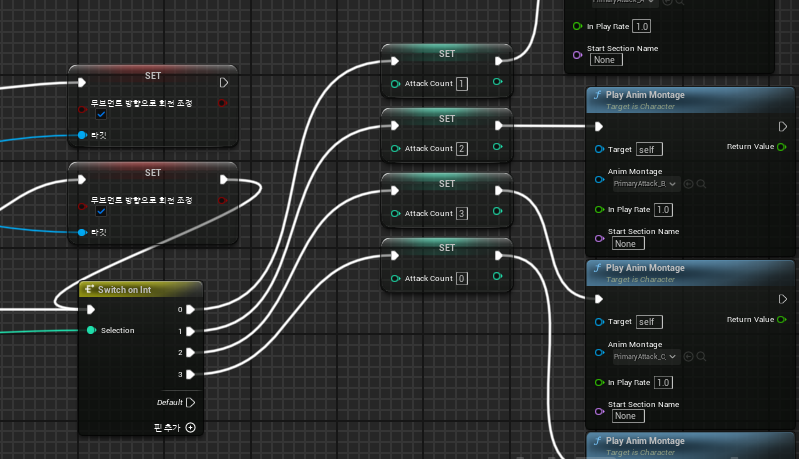Click browse magnifier icon next to PrimaryAttack_C
This screenshot has width=799, height=459.
(701, 357)
